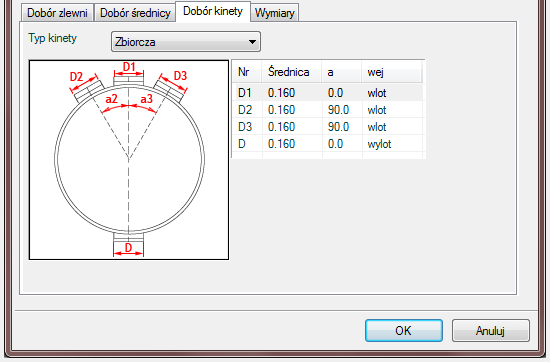Select the Nr column header

[247, 72]
